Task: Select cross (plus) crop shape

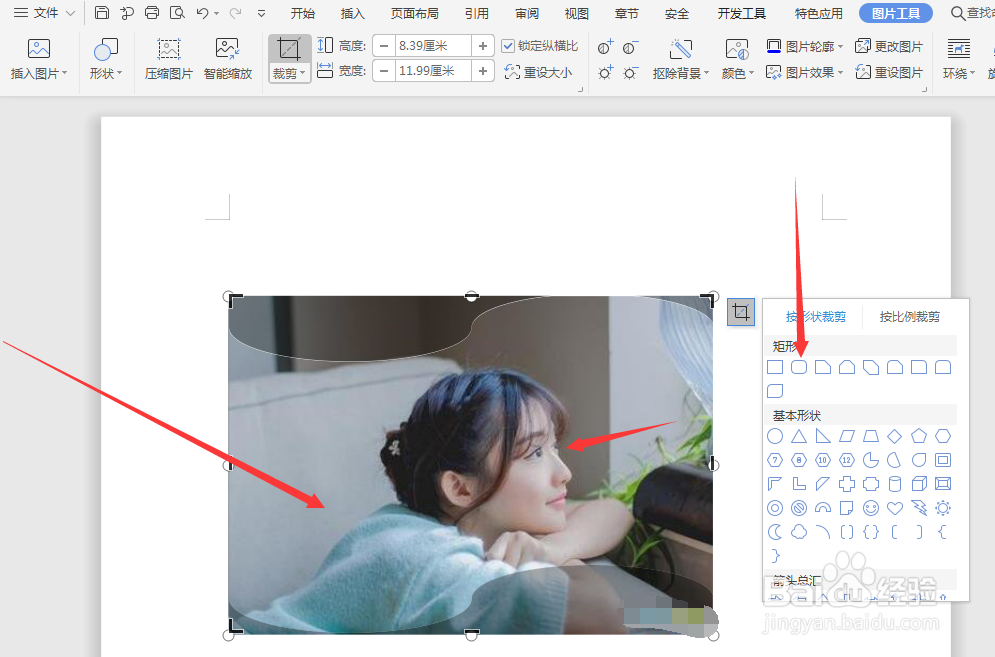Action: tap(847, 484)
